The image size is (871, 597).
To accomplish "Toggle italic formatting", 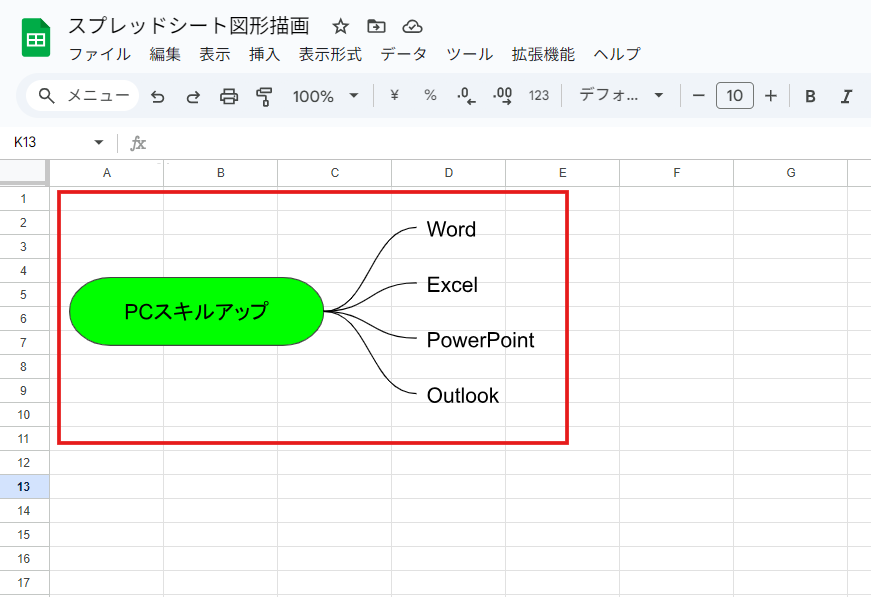I will tap(846, 96).
